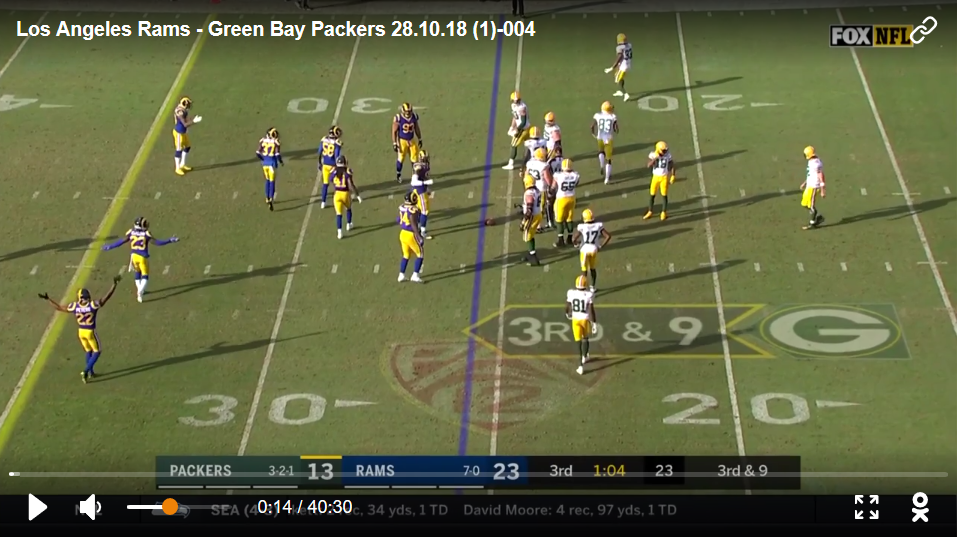
Task: Click the 0:14 / 40:30 time display
Action: click(305, 506)
